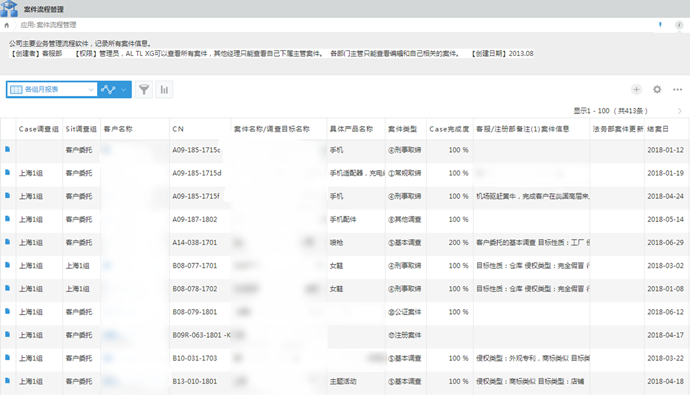The image size is (690, 395).
Task: Click 法务部案件更新 column header
Action: pos(617,129)
